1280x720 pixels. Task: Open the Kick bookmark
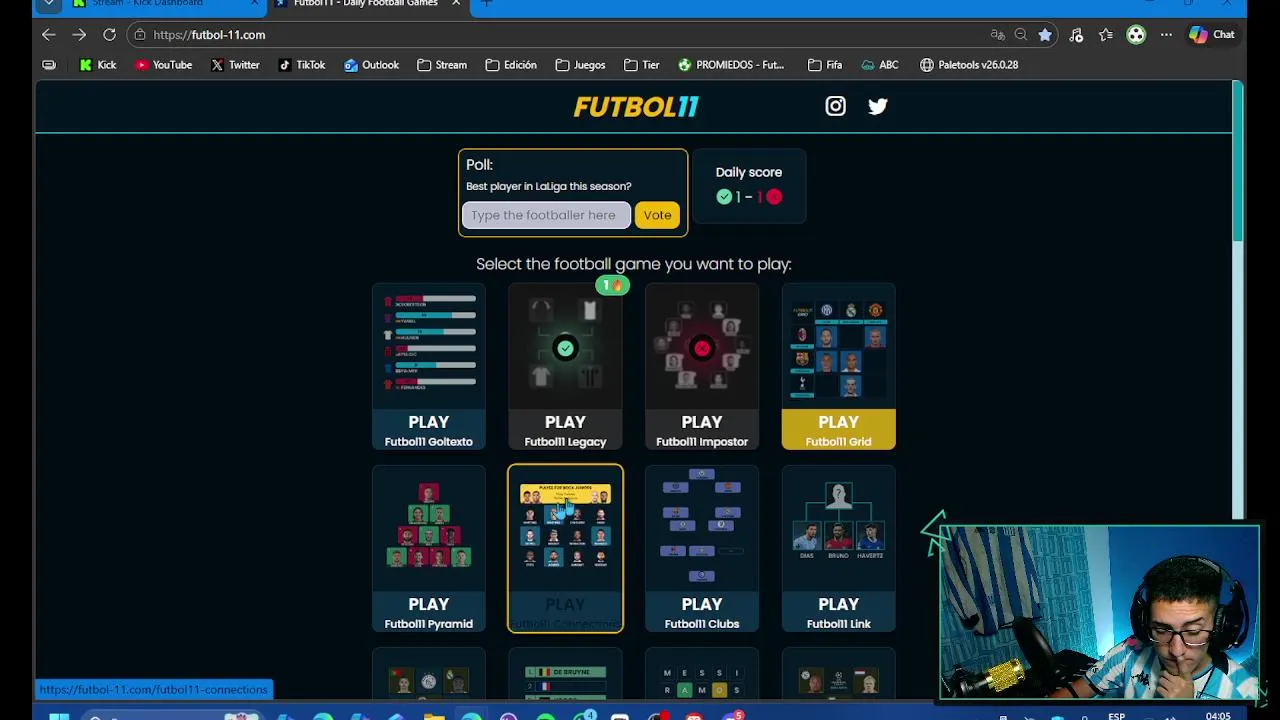[x=97, y=65]
